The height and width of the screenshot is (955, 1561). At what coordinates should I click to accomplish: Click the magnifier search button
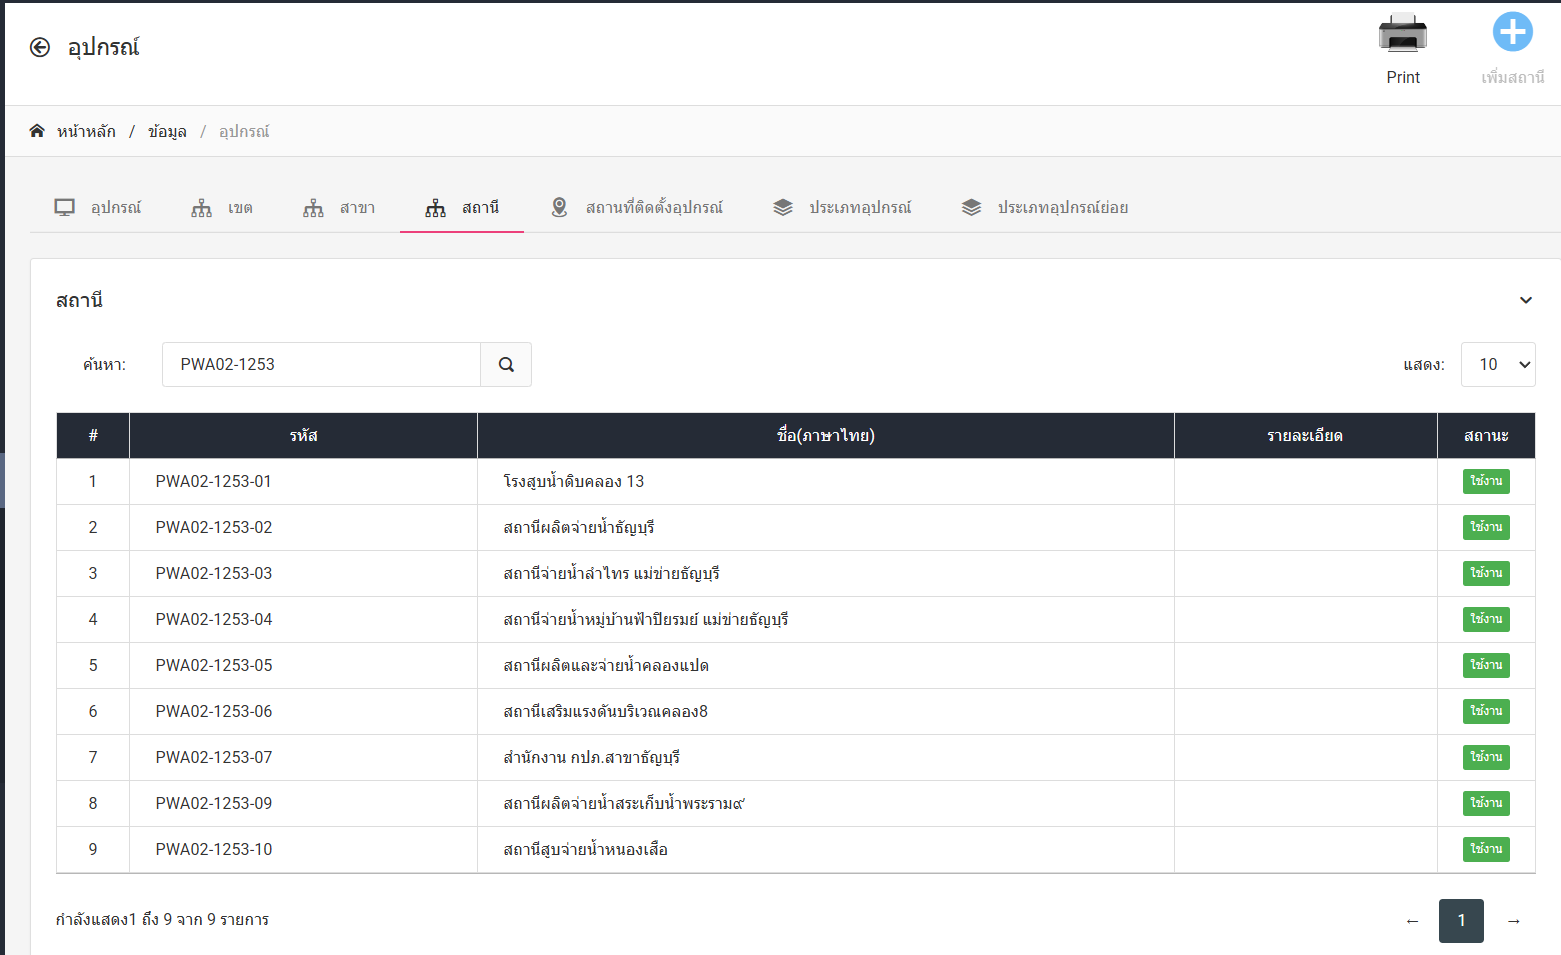[x=506, y=365]
